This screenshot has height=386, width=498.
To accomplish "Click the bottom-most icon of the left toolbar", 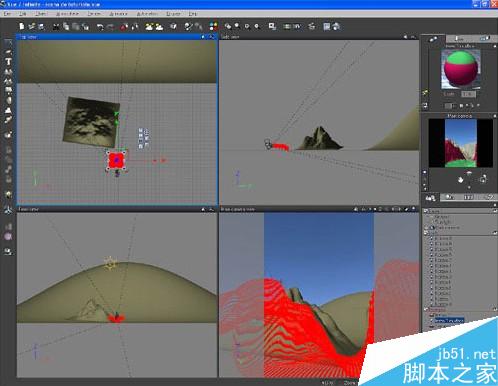I will tap(8, 251).
